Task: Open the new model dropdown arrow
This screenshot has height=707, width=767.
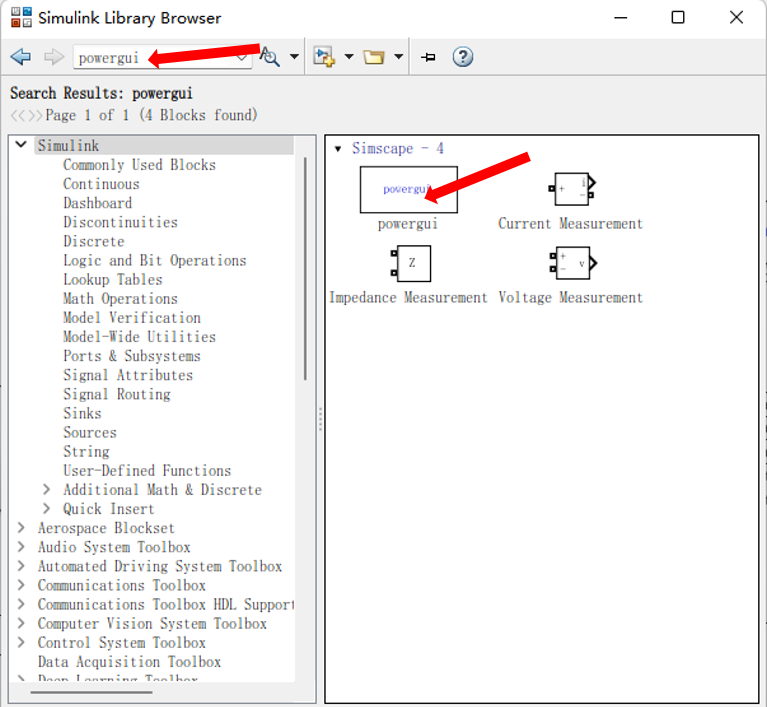Action: (349, 57)
